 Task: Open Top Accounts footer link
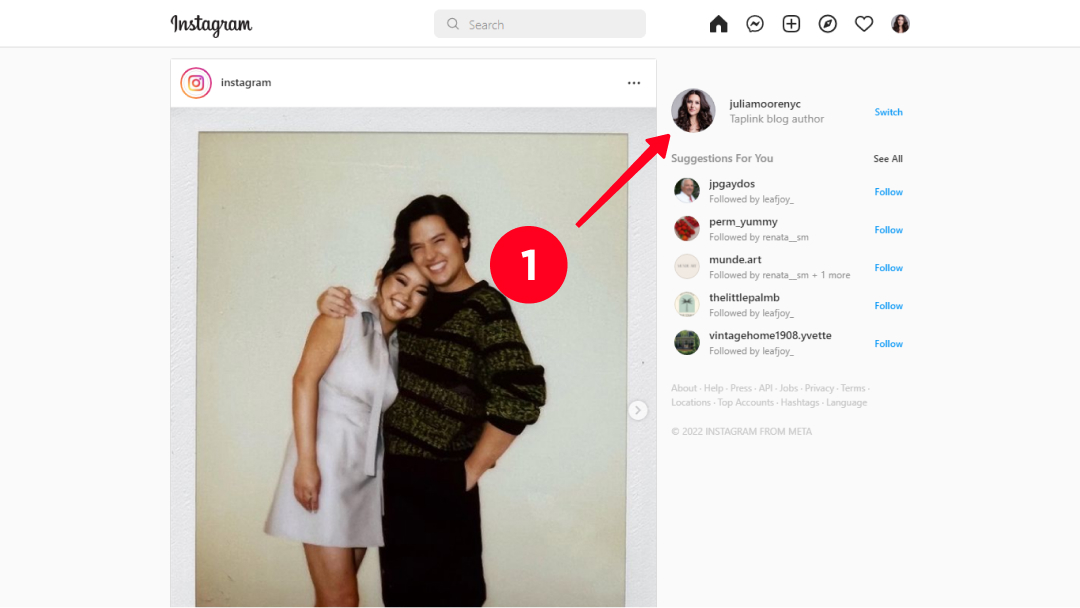coord(746,403)
